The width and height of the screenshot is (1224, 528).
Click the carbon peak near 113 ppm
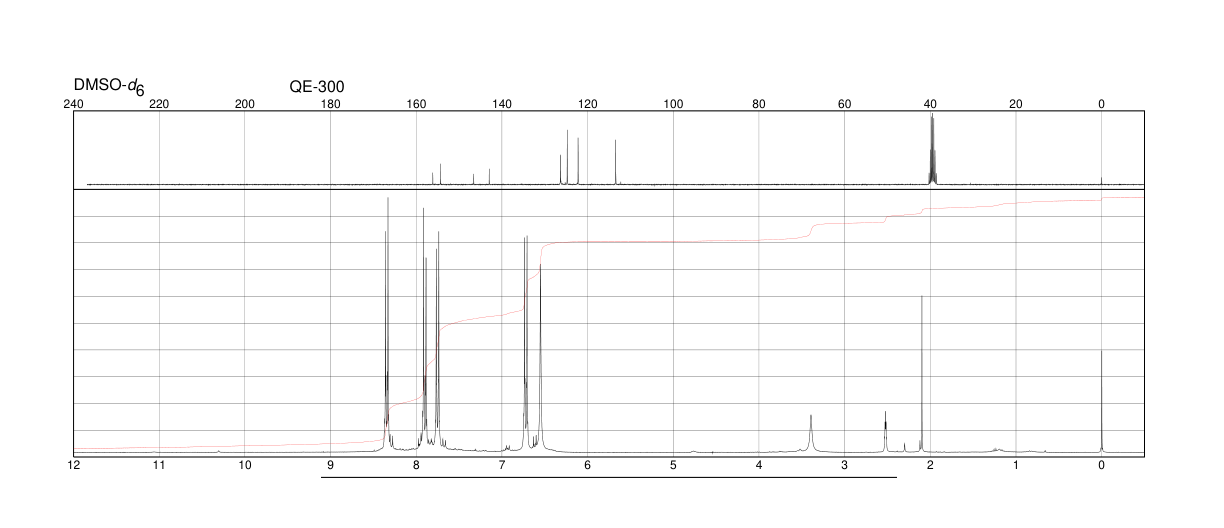click(615, 161)
